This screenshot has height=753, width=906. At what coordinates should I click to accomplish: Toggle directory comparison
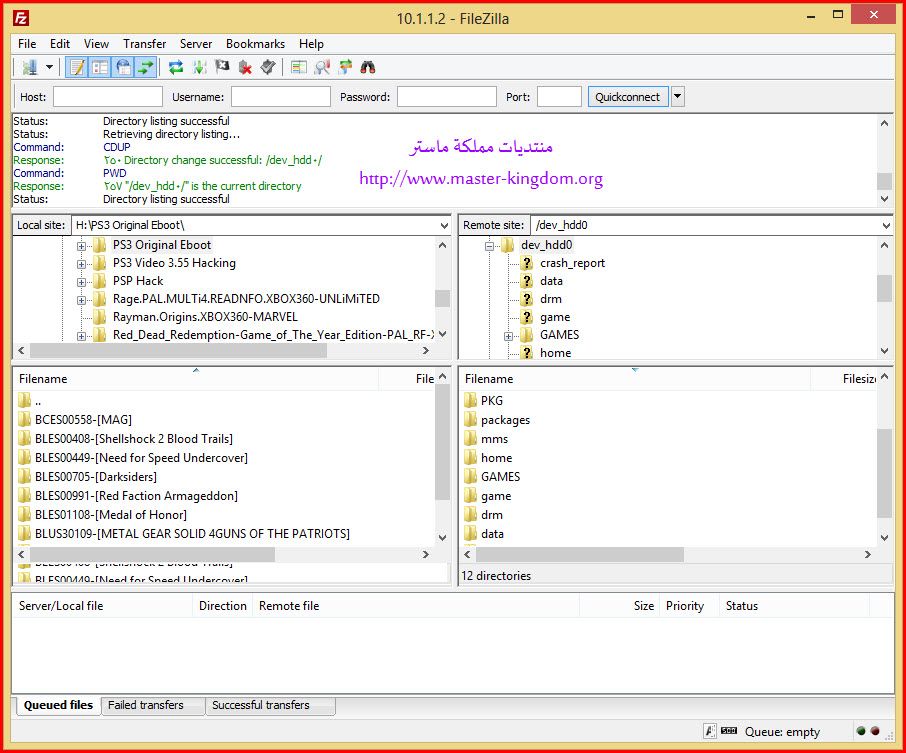pos(322,68)
